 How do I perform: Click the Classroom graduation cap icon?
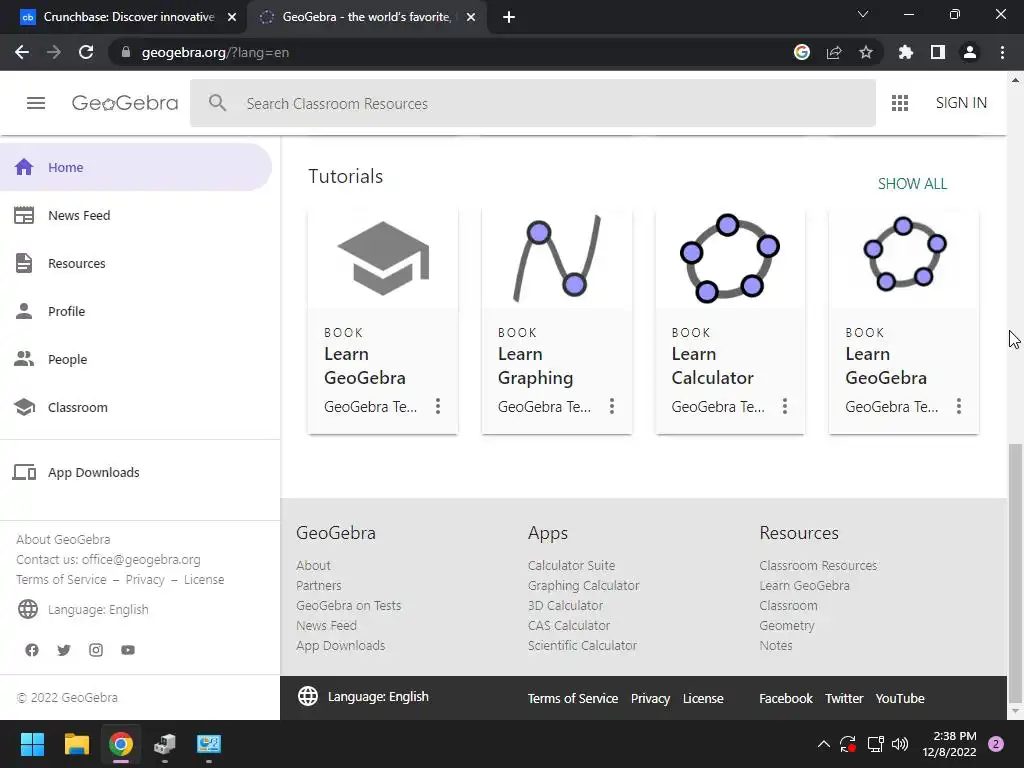pos(24,407)
